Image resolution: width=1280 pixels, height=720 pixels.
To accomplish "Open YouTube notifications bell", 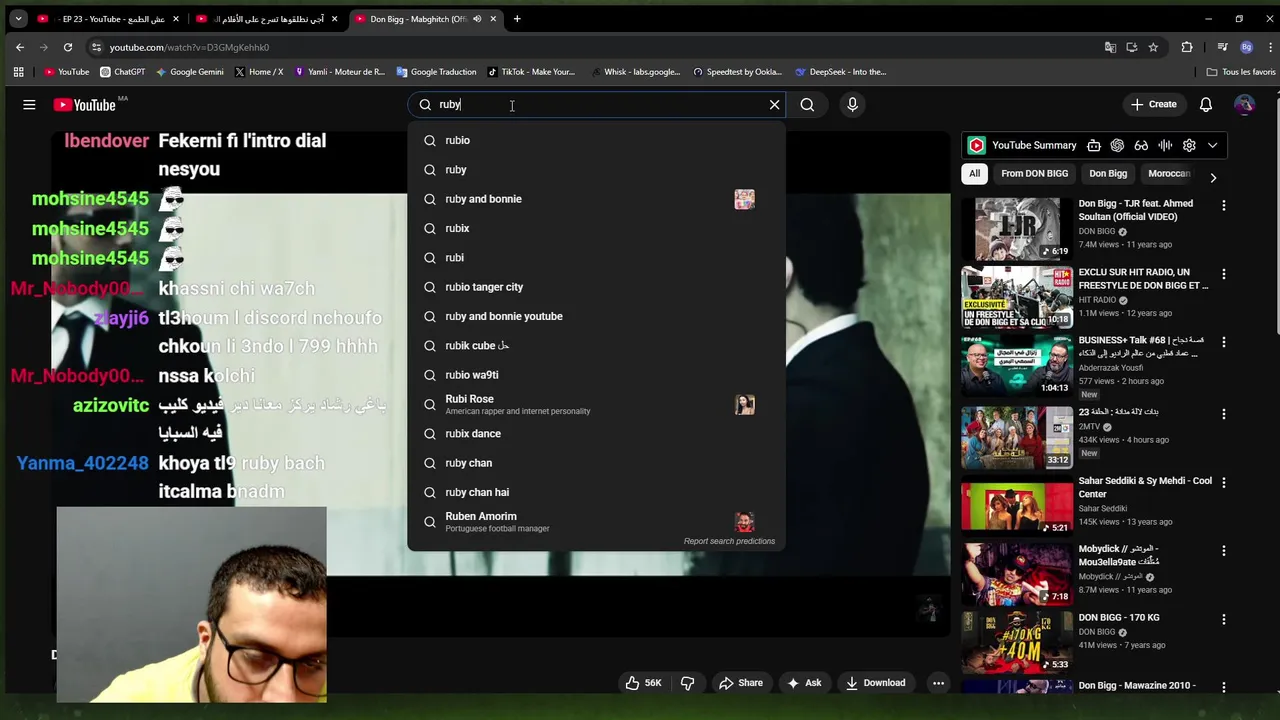I will 1206,104.
